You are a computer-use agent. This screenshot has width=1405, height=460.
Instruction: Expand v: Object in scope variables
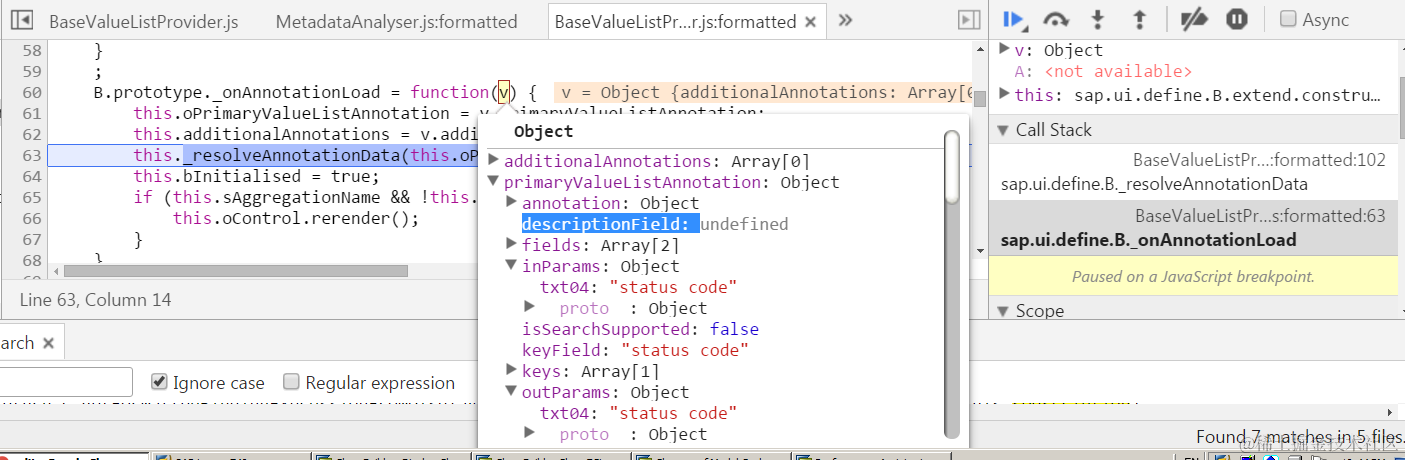click(x=1005, y=50)
